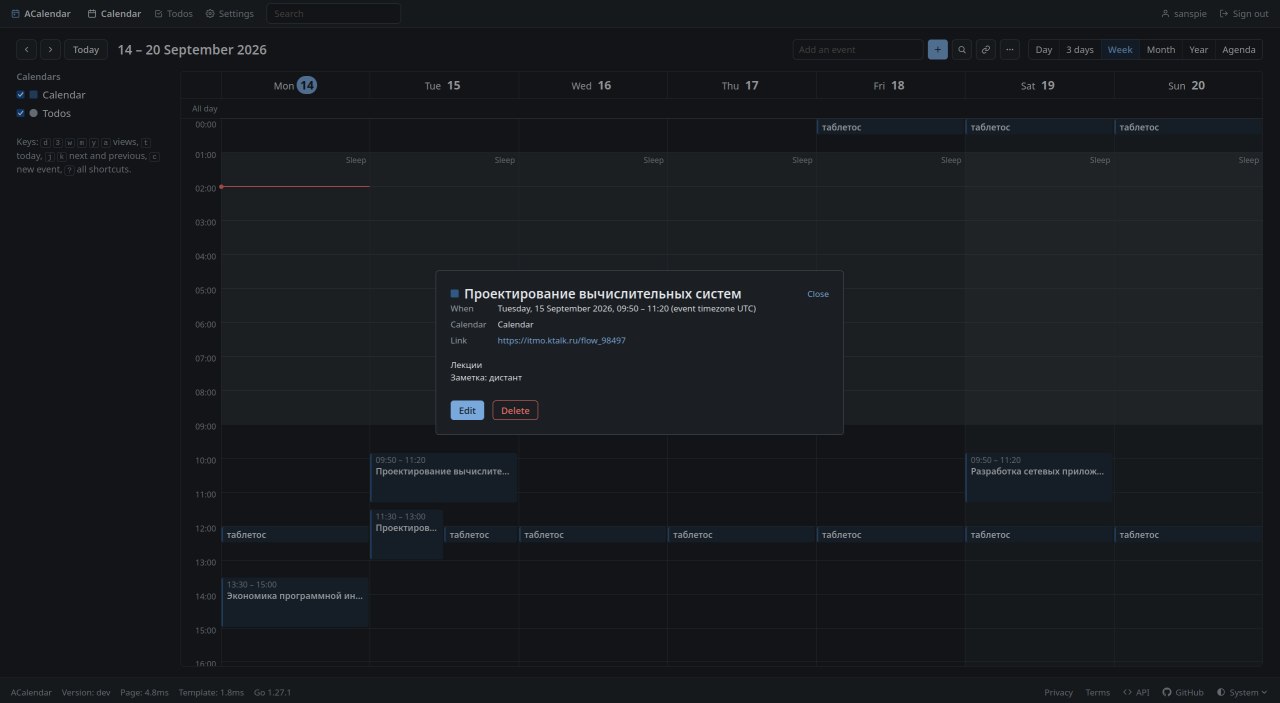Screen dimensions: 1280x703
Task: Click the grey Todos color dot in the sidebar
Action: coord(34,113)
